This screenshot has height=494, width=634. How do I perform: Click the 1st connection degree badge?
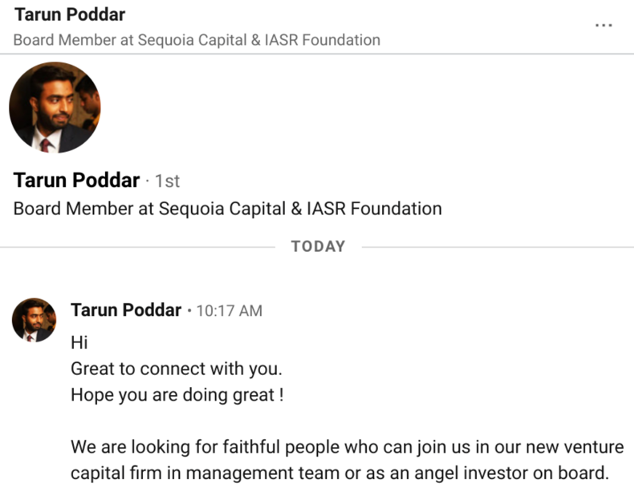(x=167, y=181)
